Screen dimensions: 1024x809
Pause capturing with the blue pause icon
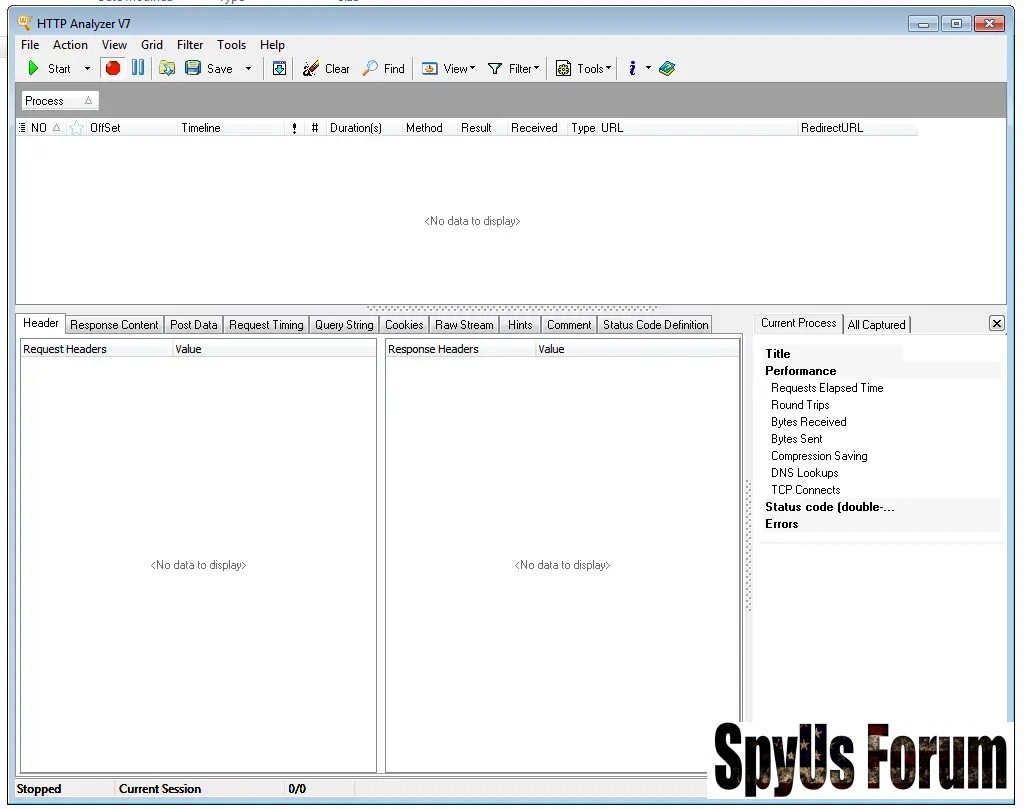coord(138,68)
